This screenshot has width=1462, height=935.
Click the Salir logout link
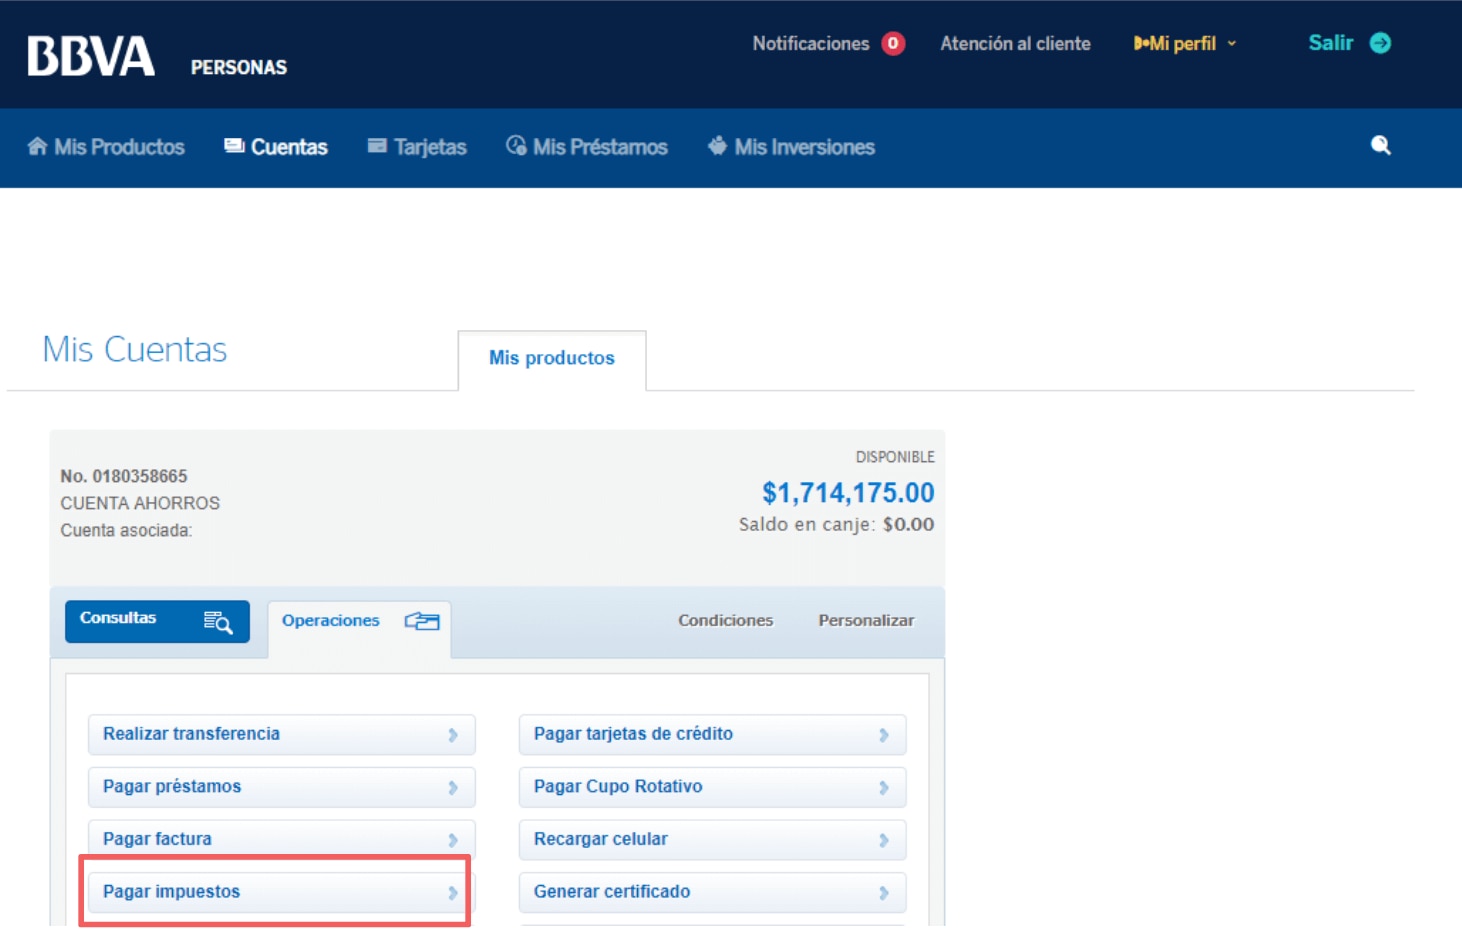pos(1330,43)
